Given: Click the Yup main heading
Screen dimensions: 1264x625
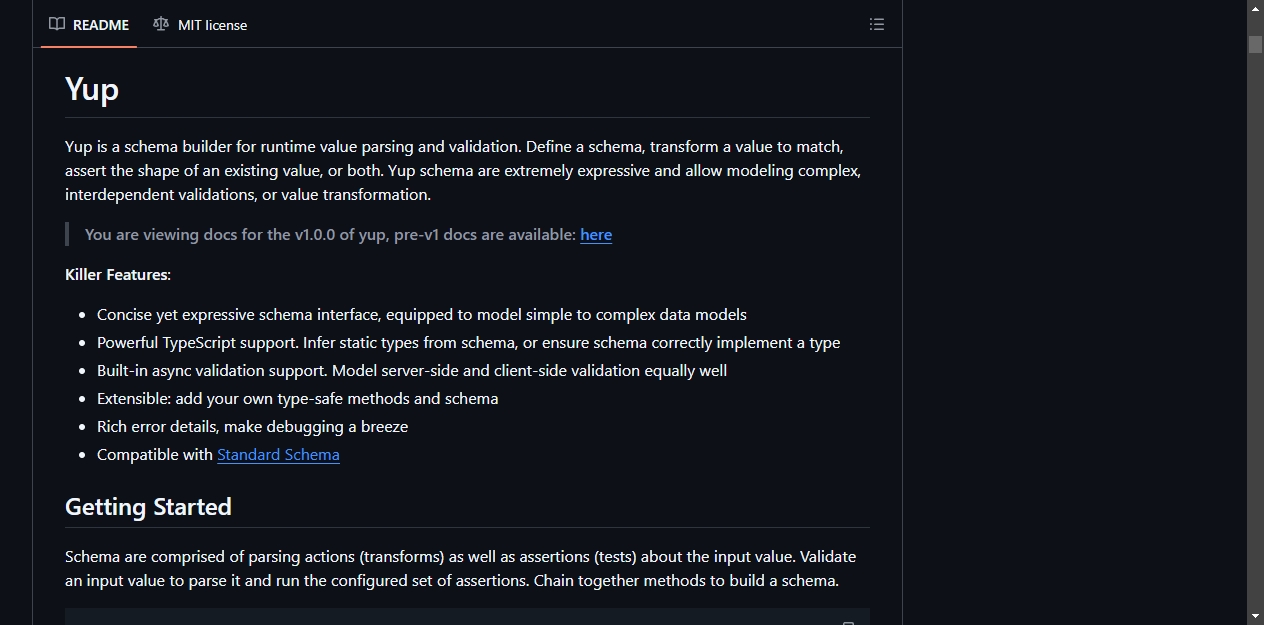Looking at the screenshot, I should 92,89.
